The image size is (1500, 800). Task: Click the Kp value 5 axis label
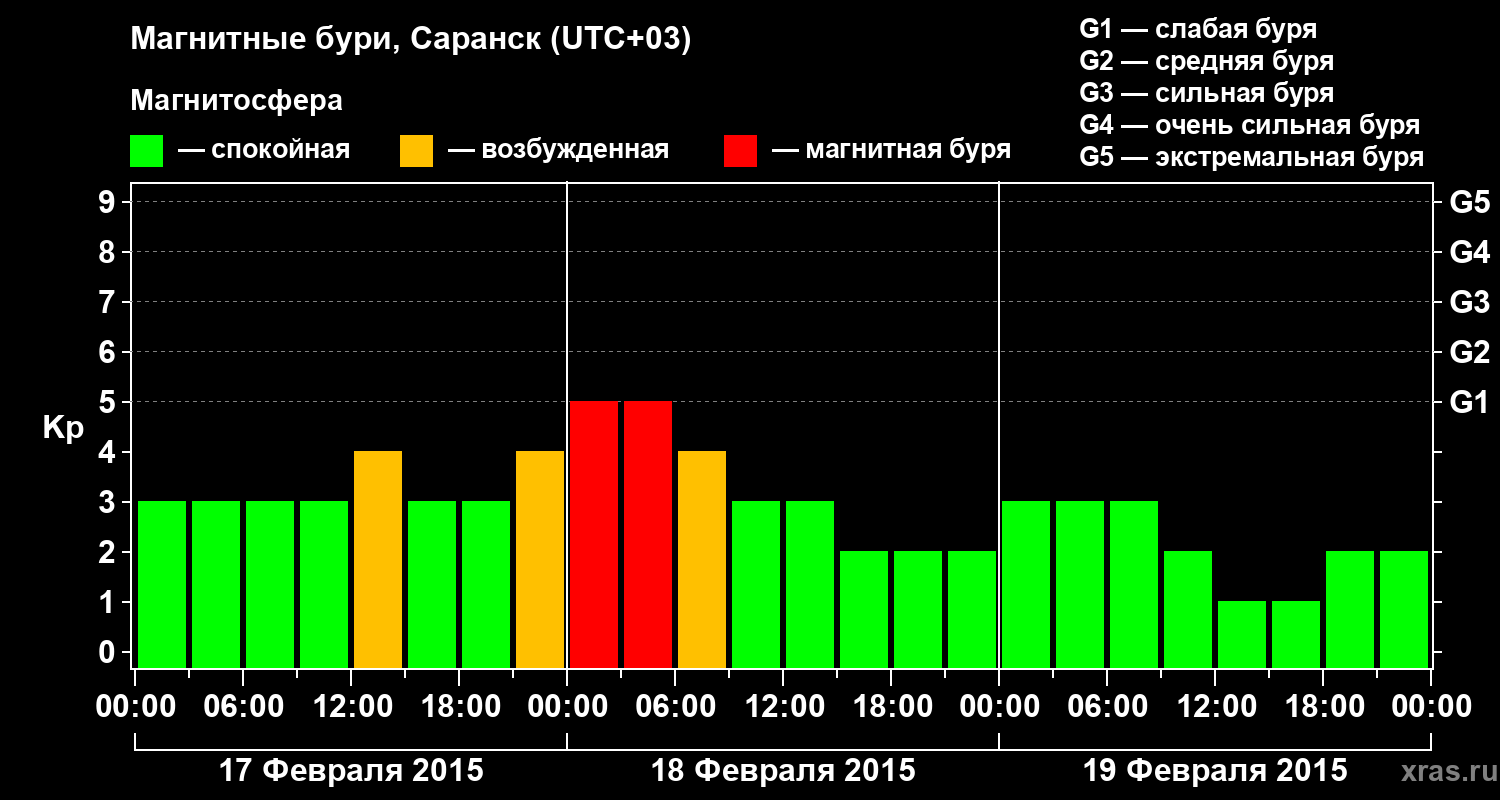click(109, 402)
